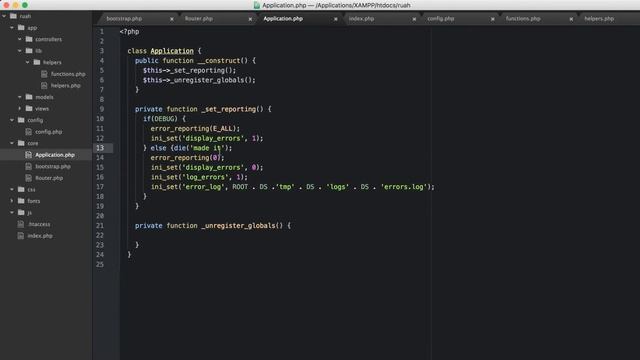Open bootstrap.php from the sidebar

coord(53,166)
